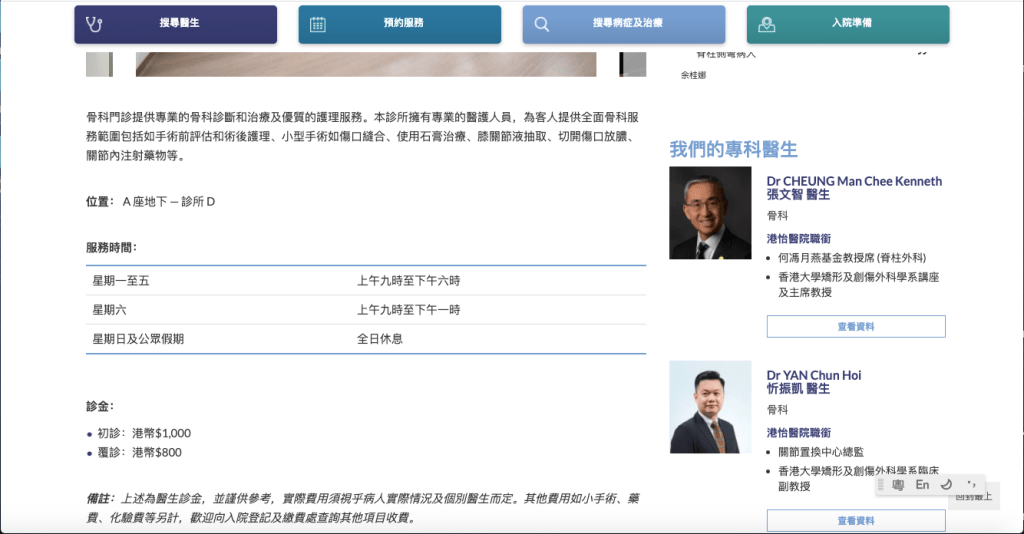Image resolution: width=1024 pixels, height=534 pixels.
Task: Toggle the moon icon in IME toolbar
Action: point(946,485)
